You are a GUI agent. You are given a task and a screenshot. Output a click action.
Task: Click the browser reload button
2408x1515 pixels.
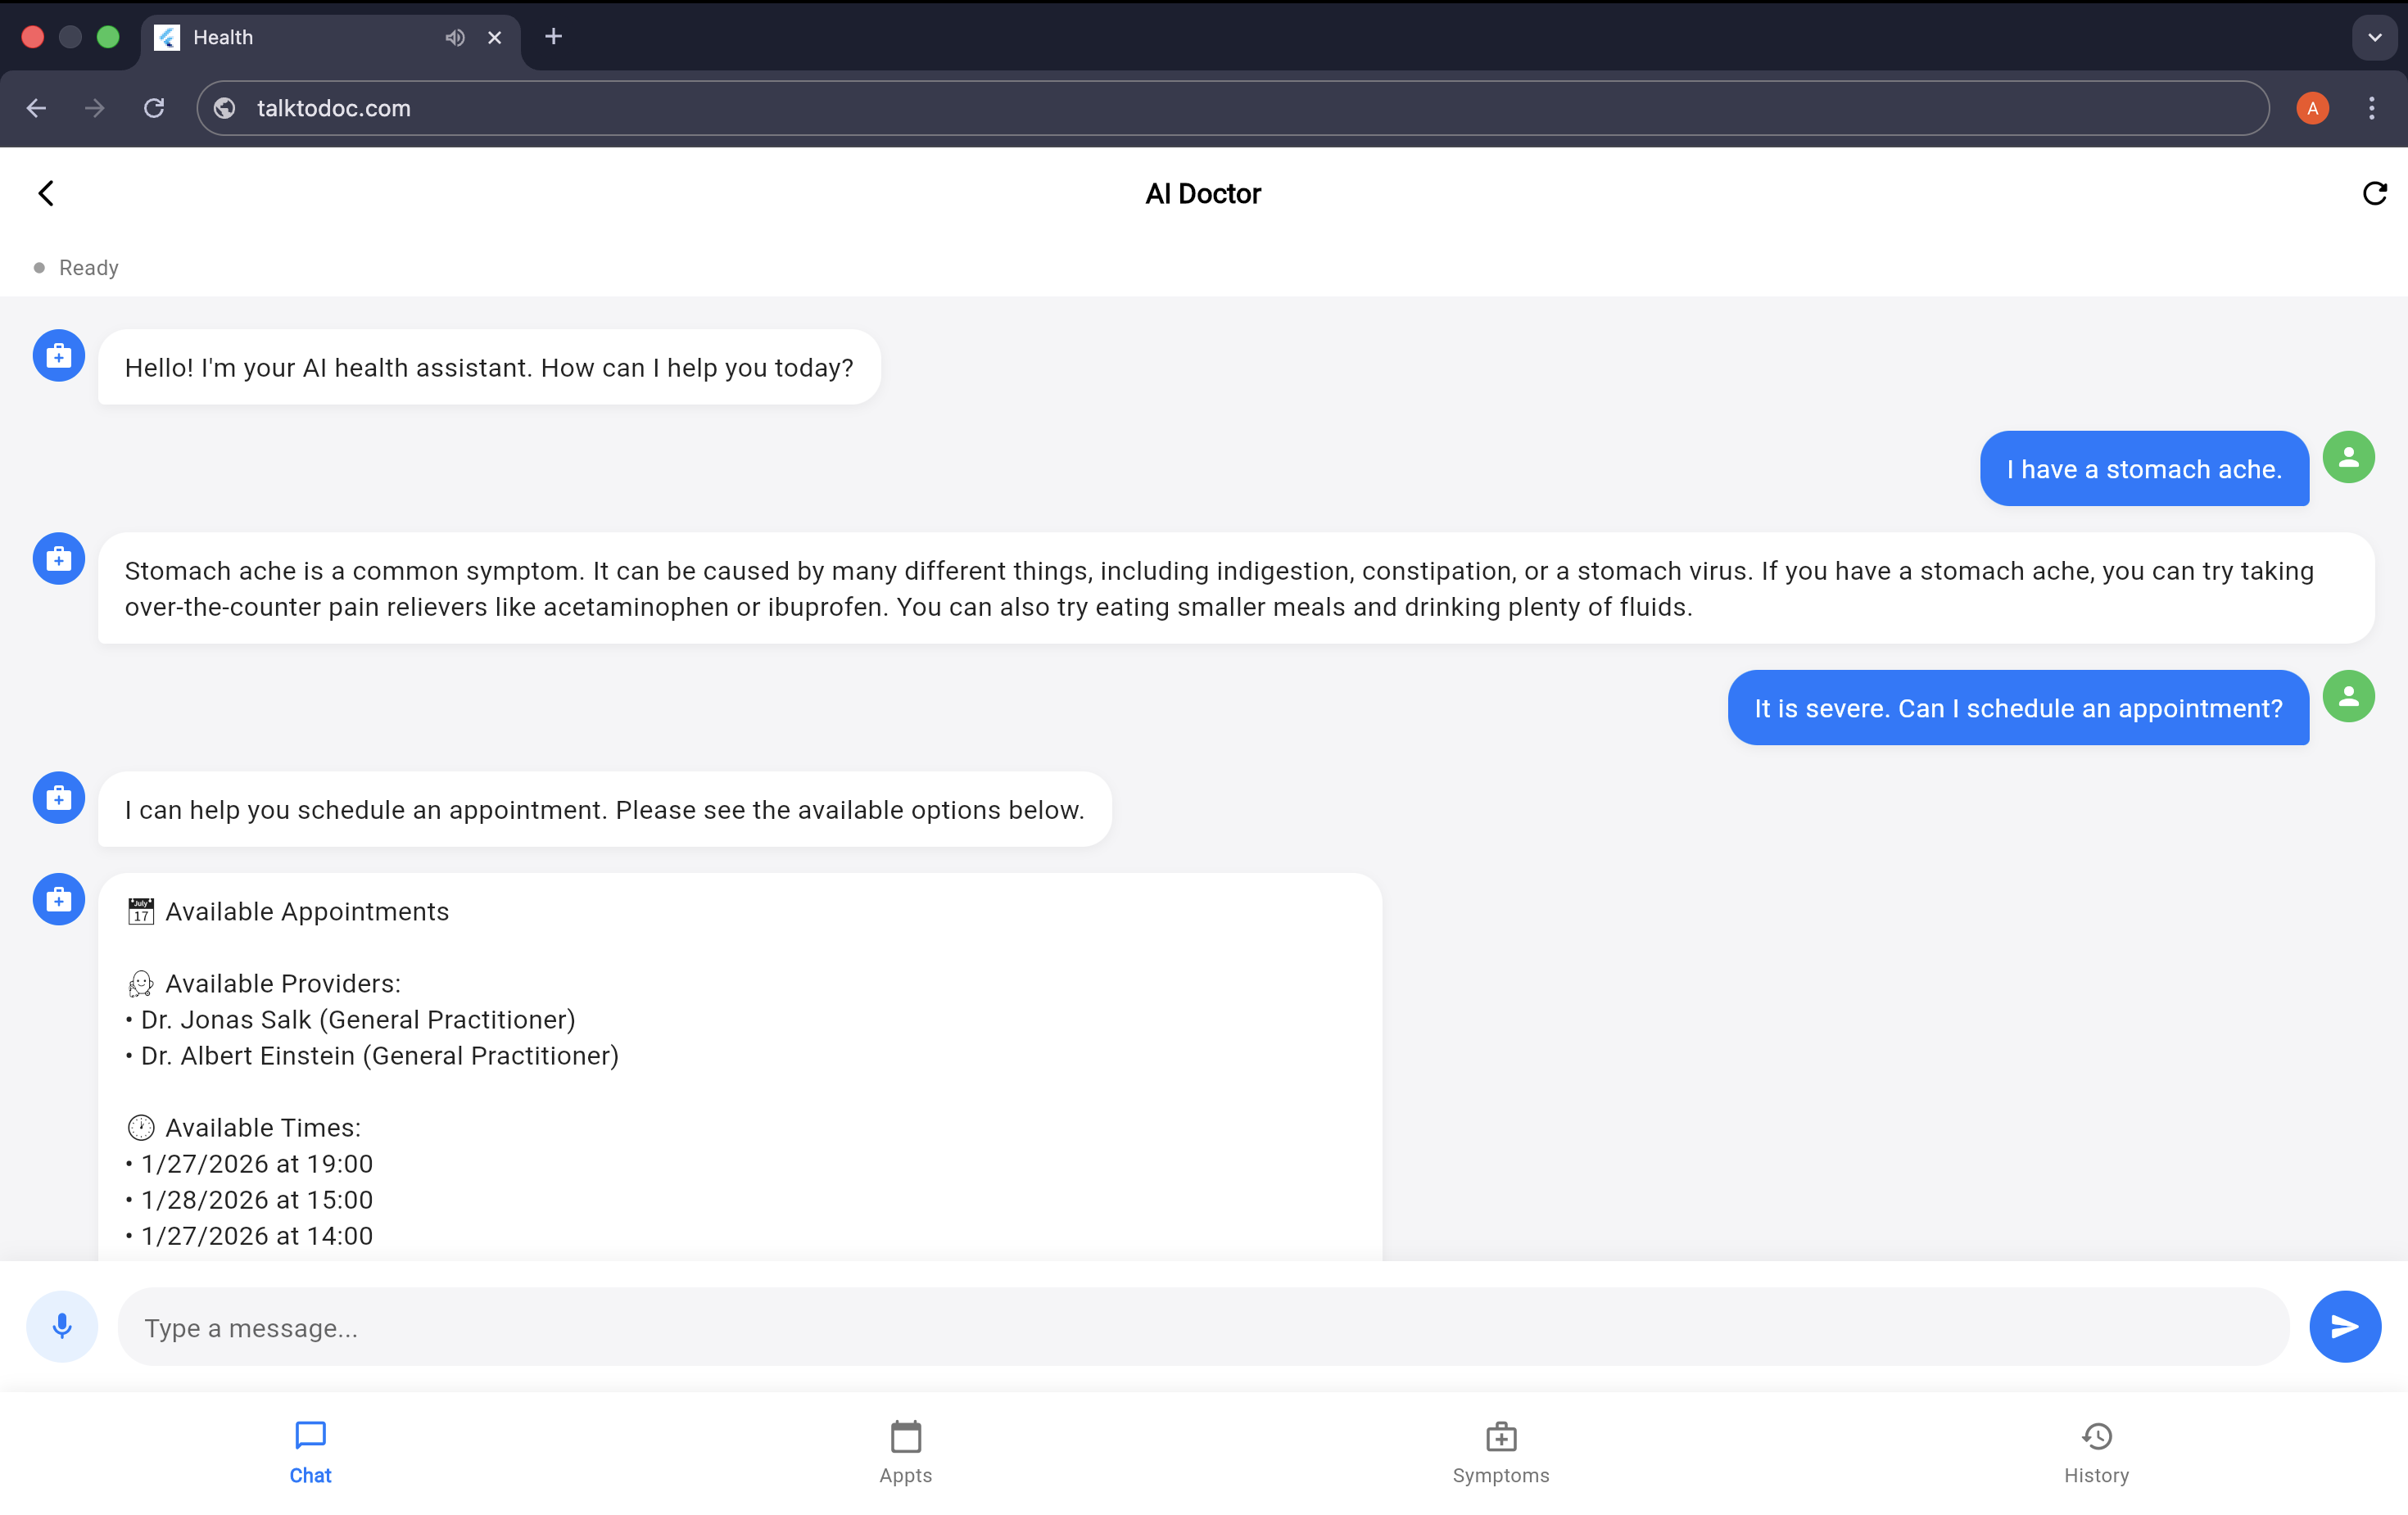[154, 108]
